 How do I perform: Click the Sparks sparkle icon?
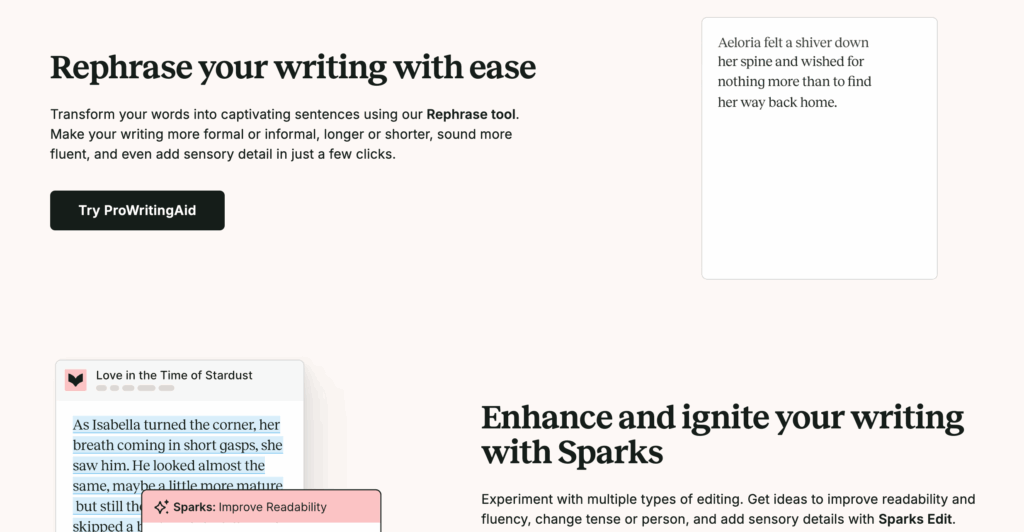(x=161, y=507)
